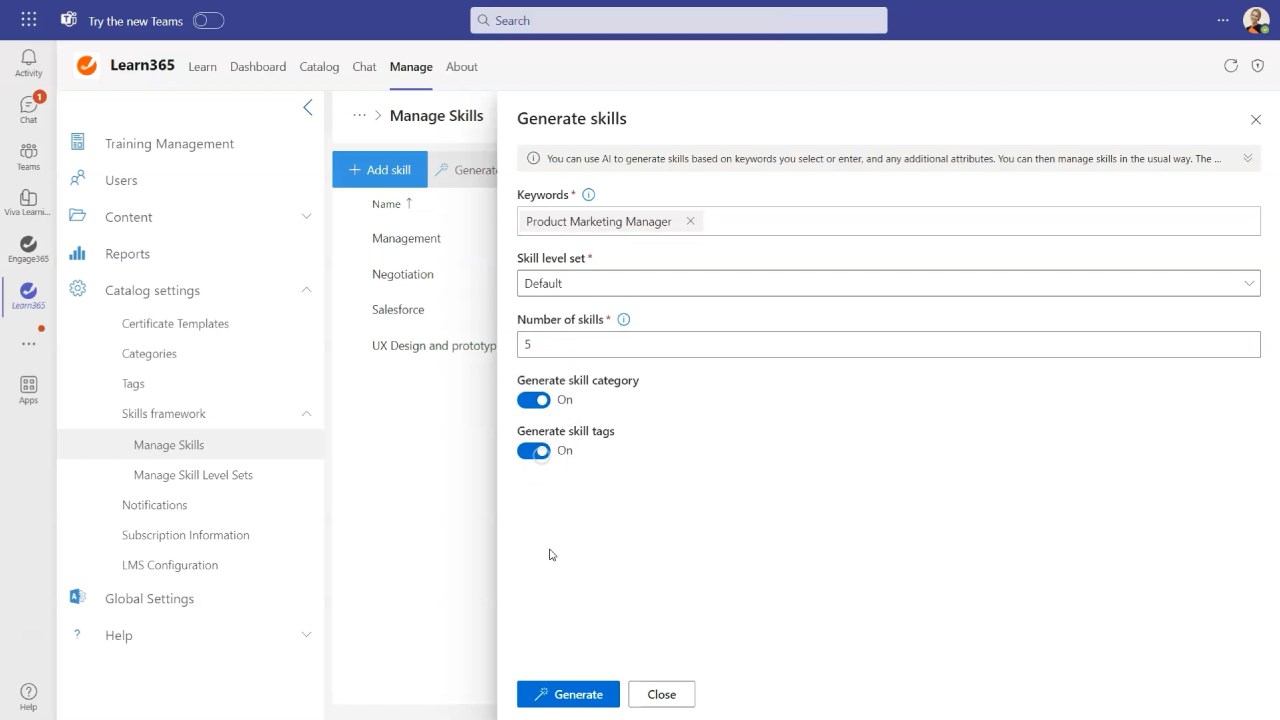Open Manage Skill Level Sets
Screen dimensions: 1280x720
(x=193, y=475)
